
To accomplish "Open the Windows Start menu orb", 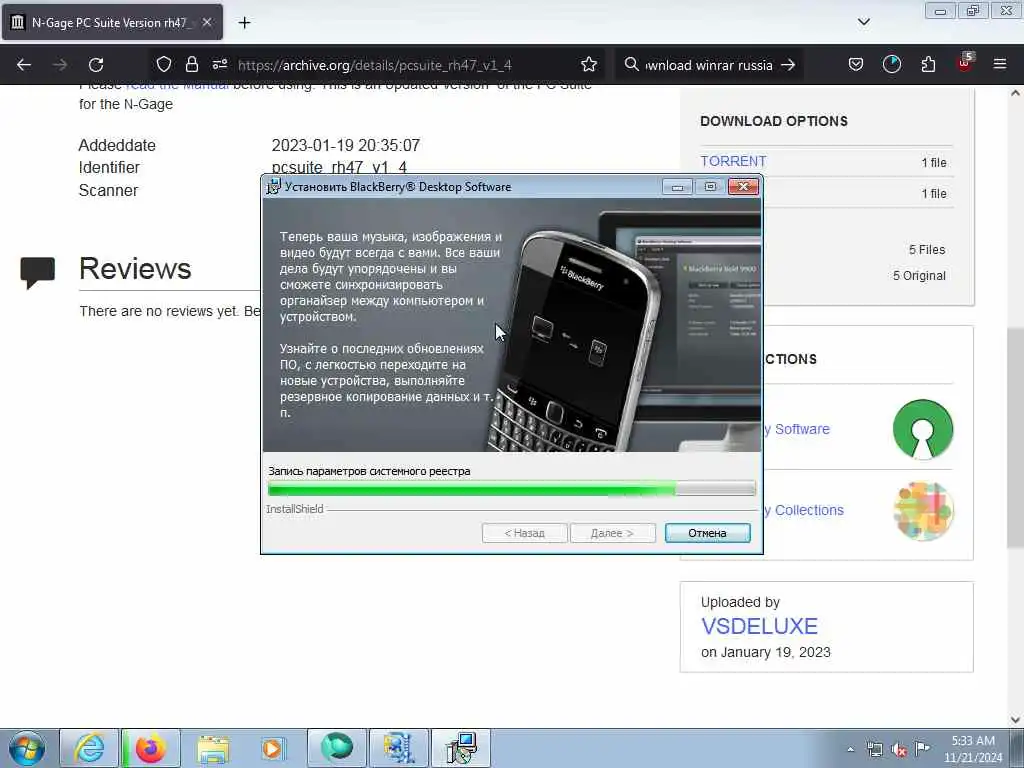I will tap(27, 748).
